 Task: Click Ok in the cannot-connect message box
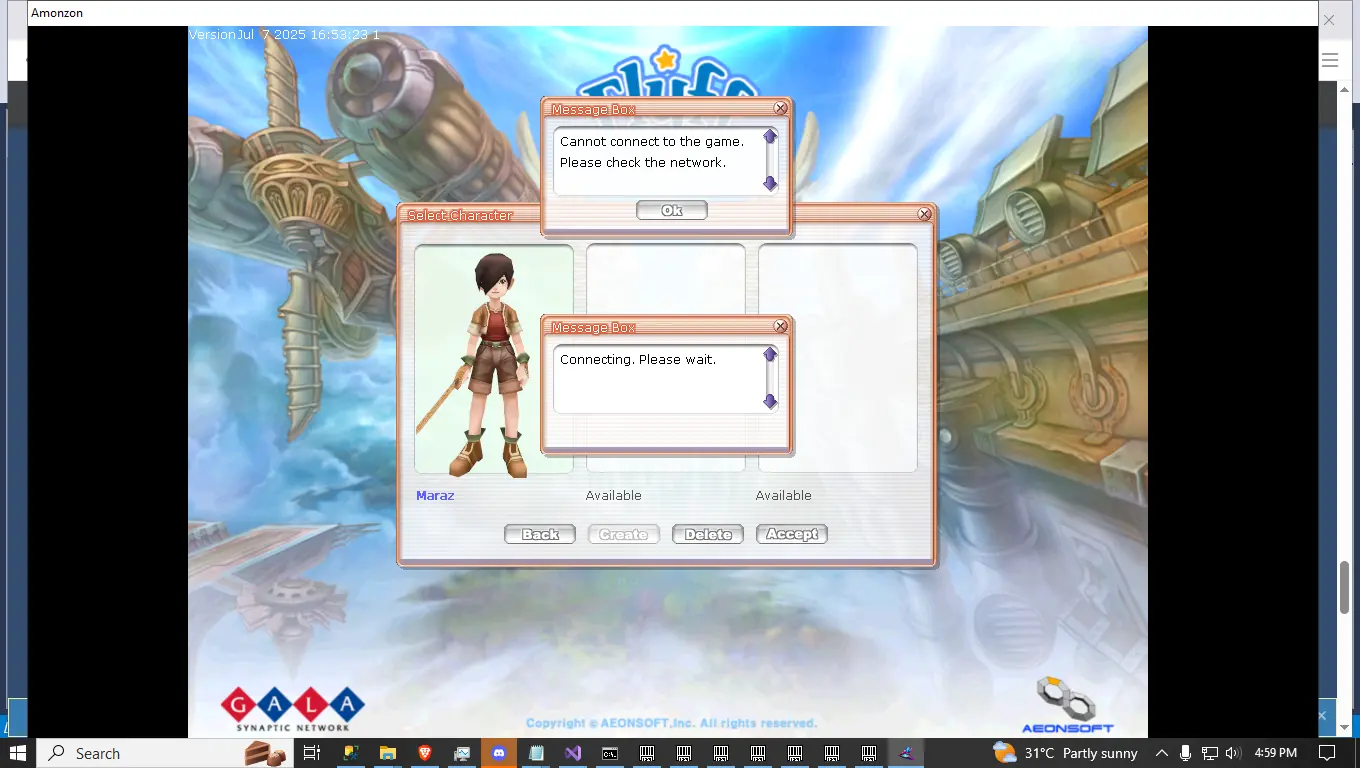[672, 210]
